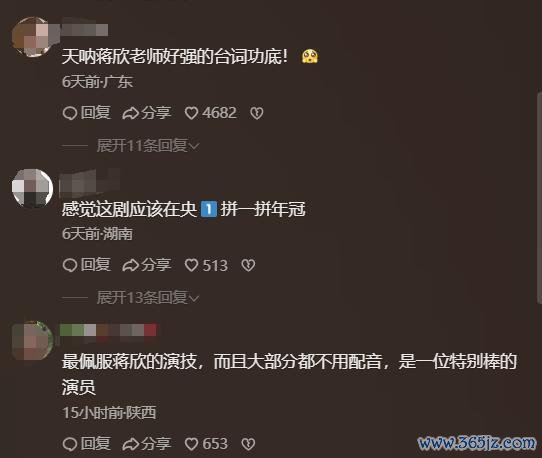Open second commenter's avatar profile
The width and height of the screenshot is (542, 458).
pos(32,188)
